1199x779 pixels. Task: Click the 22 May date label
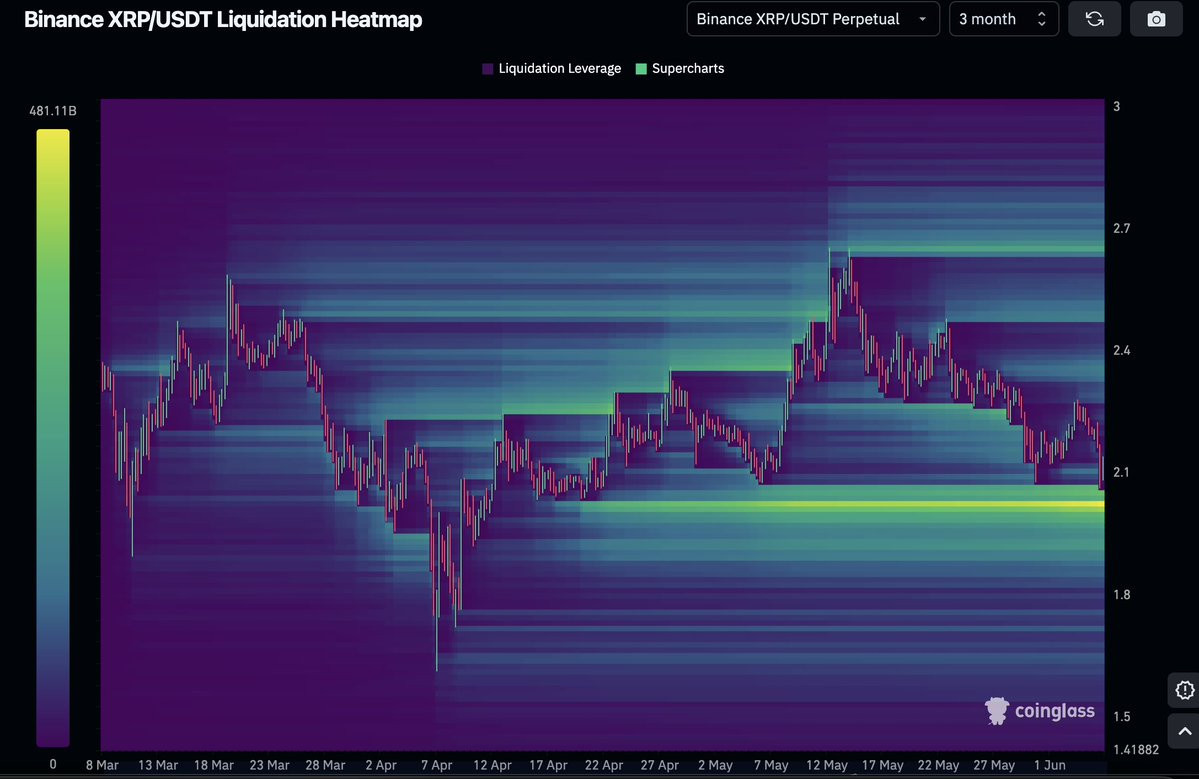(x=938, y=765)
